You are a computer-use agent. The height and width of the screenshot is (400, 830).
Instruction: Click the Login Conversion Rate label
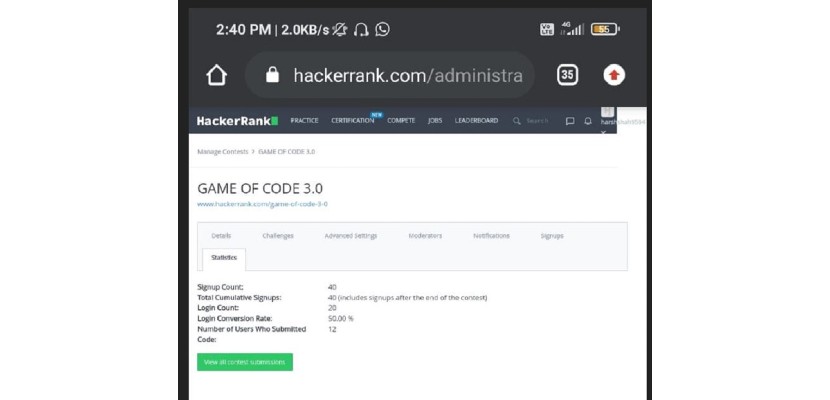(234, 319)
